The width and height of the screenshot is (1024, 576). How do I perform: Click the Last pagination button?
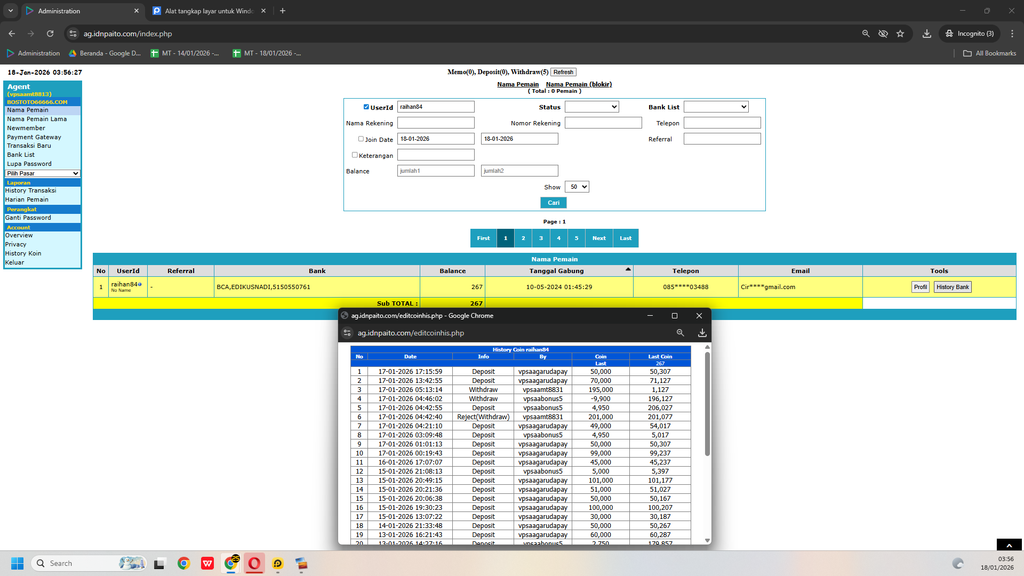pos(626,238)
